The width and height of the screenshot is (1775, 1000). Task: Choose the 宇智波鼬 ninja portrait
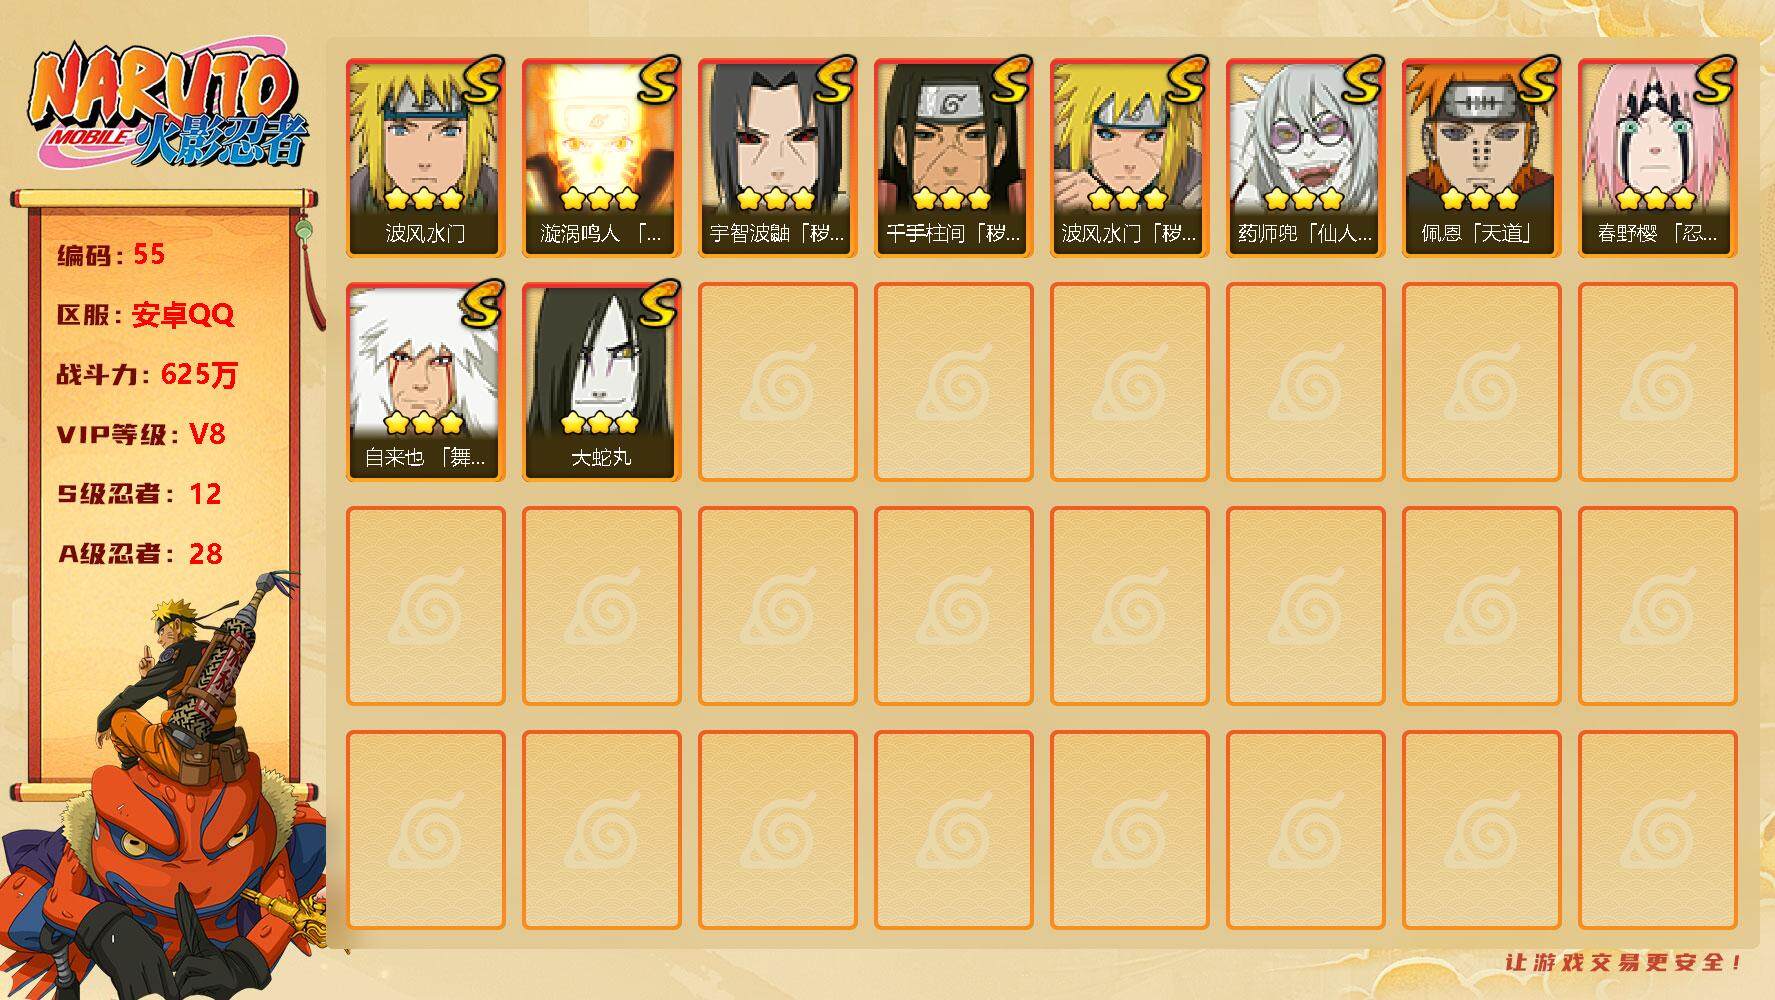tap(777, 158)
